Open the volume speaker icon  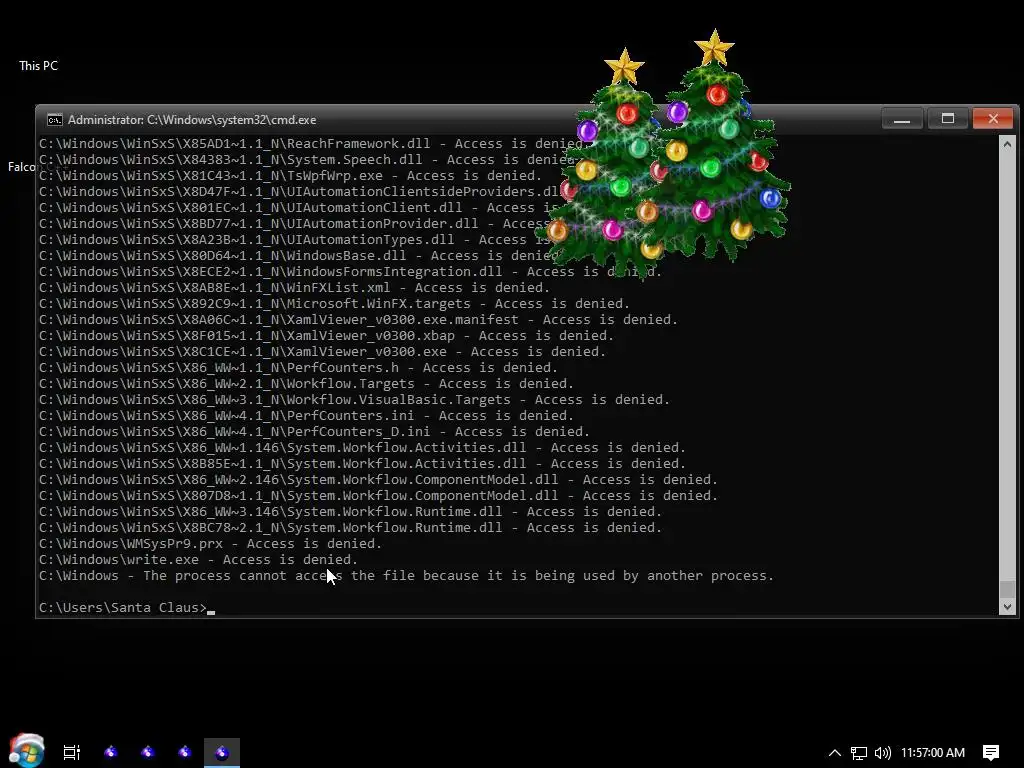(x=882, y=753)
